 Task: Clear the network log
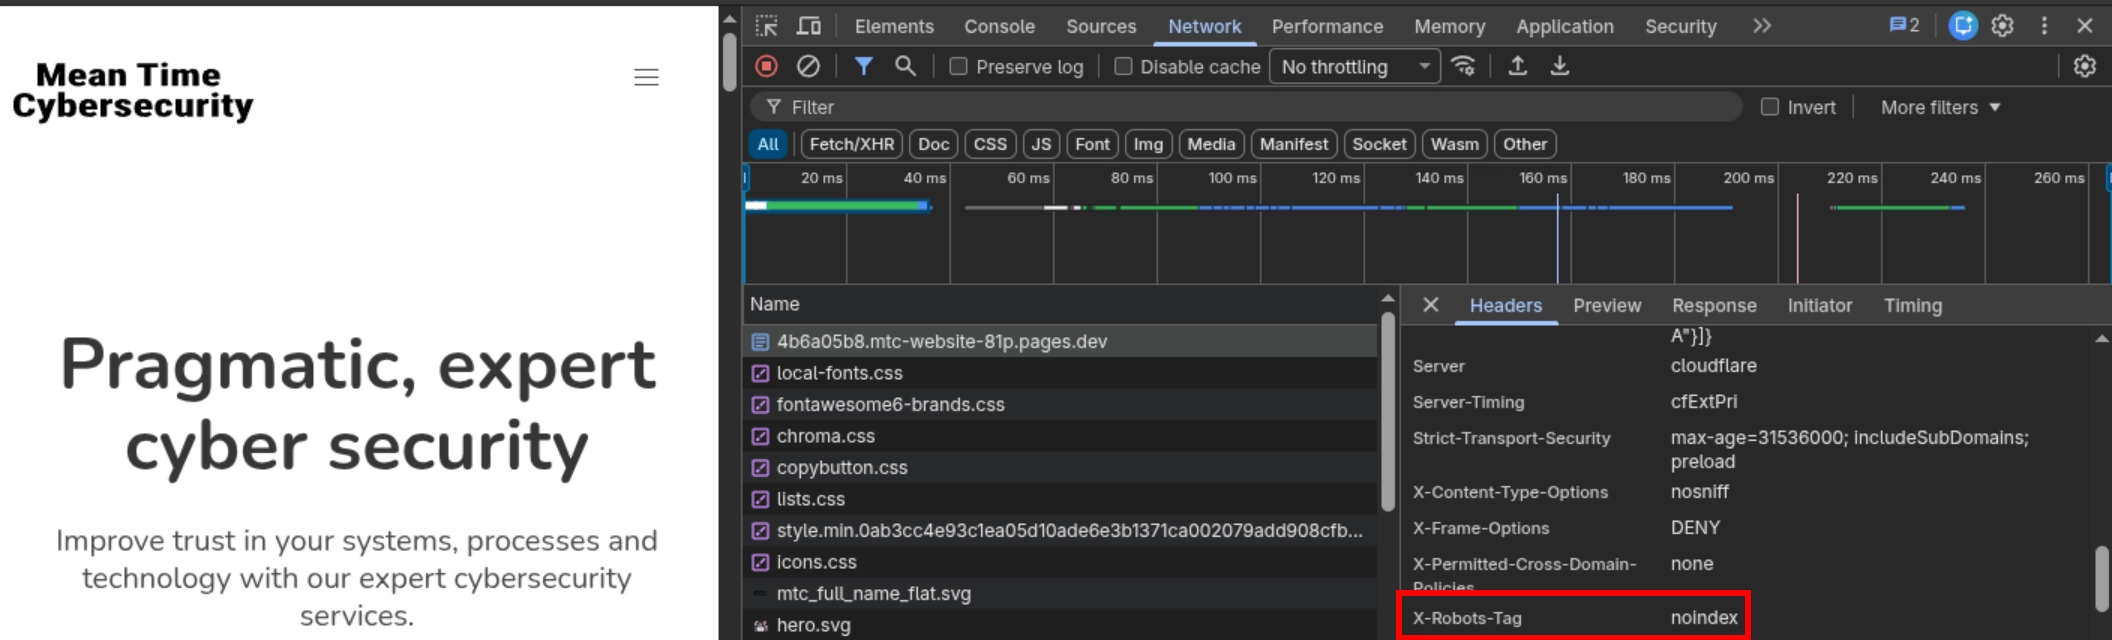coord(808,66)
